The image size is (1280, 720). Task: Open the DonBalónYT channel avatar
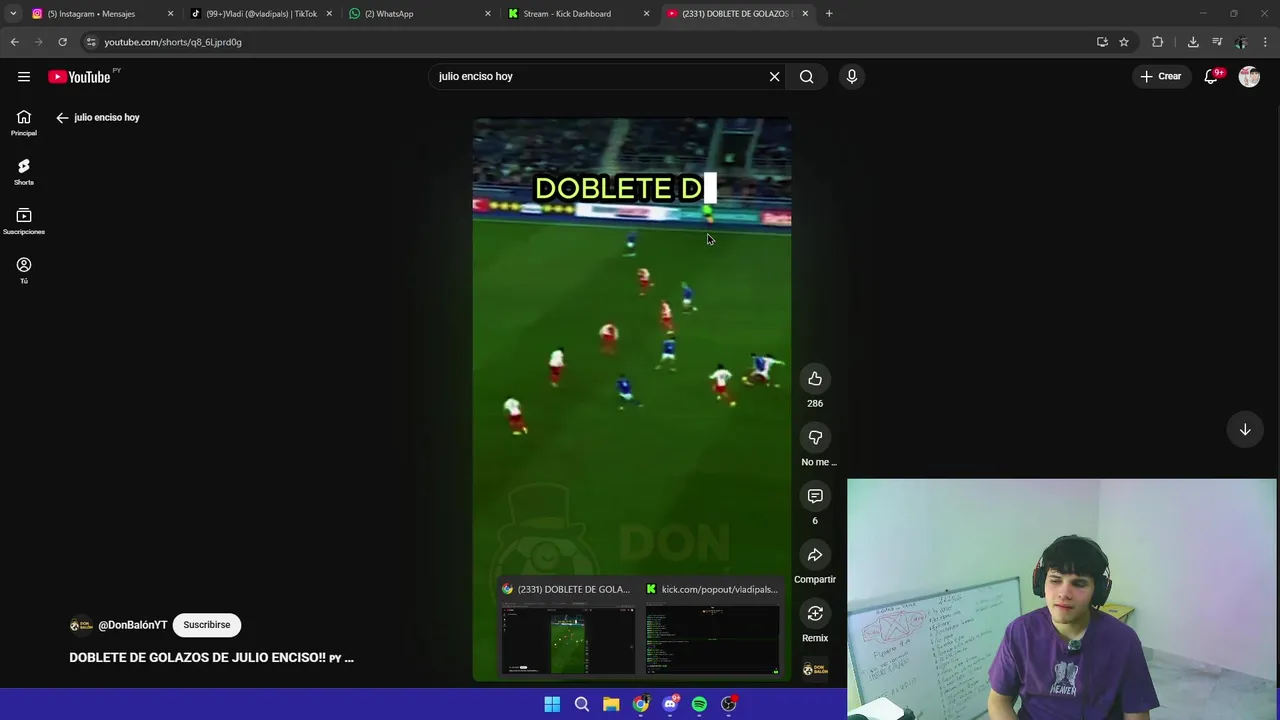click(81, 625)
